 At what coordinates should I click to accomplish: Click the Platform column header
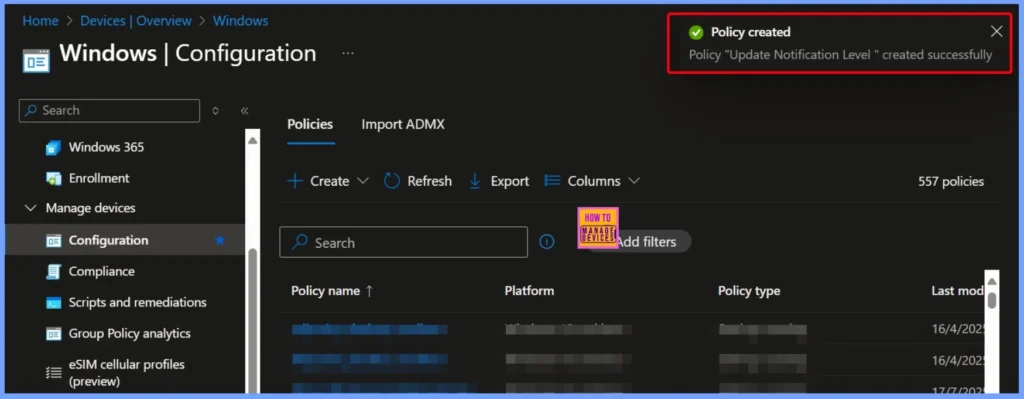529,291
